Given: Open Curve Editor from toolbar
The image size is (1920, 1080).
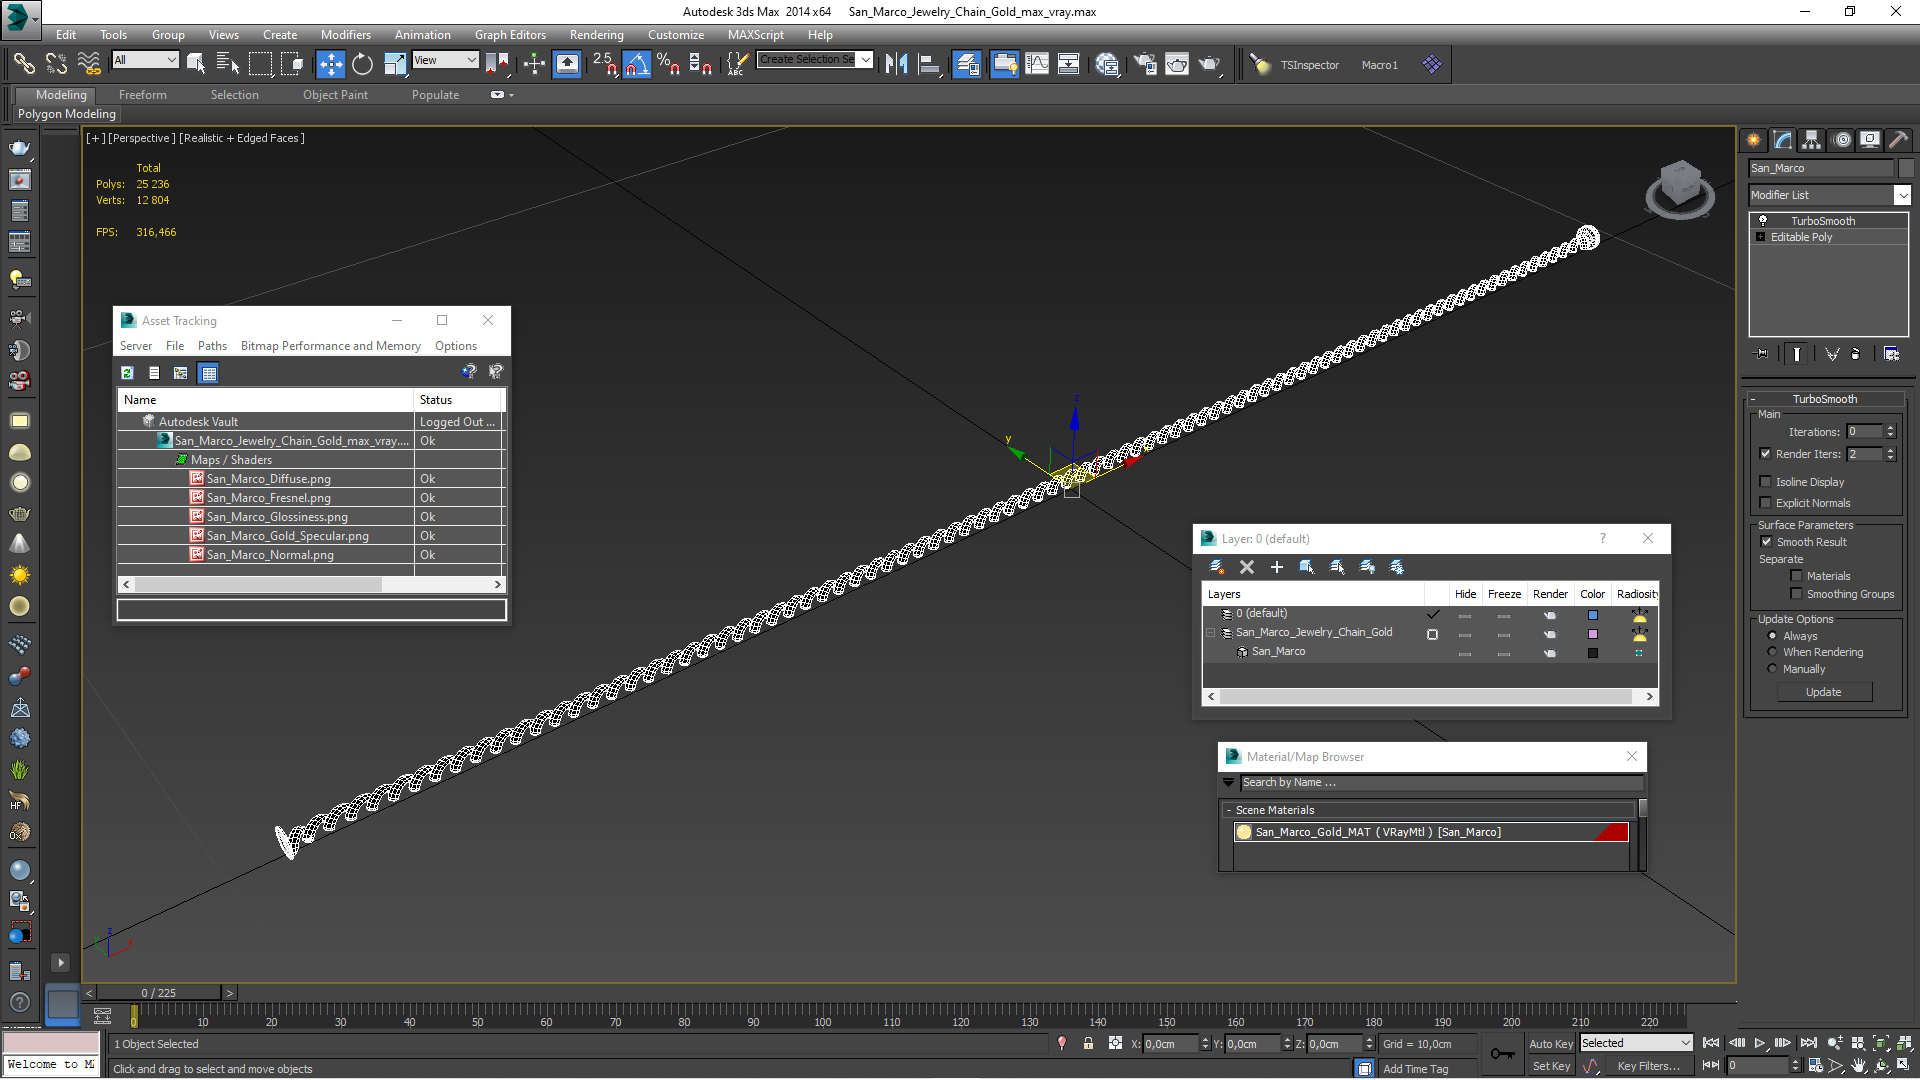Looking at the screenshot, I should [x=1037, y=64].
